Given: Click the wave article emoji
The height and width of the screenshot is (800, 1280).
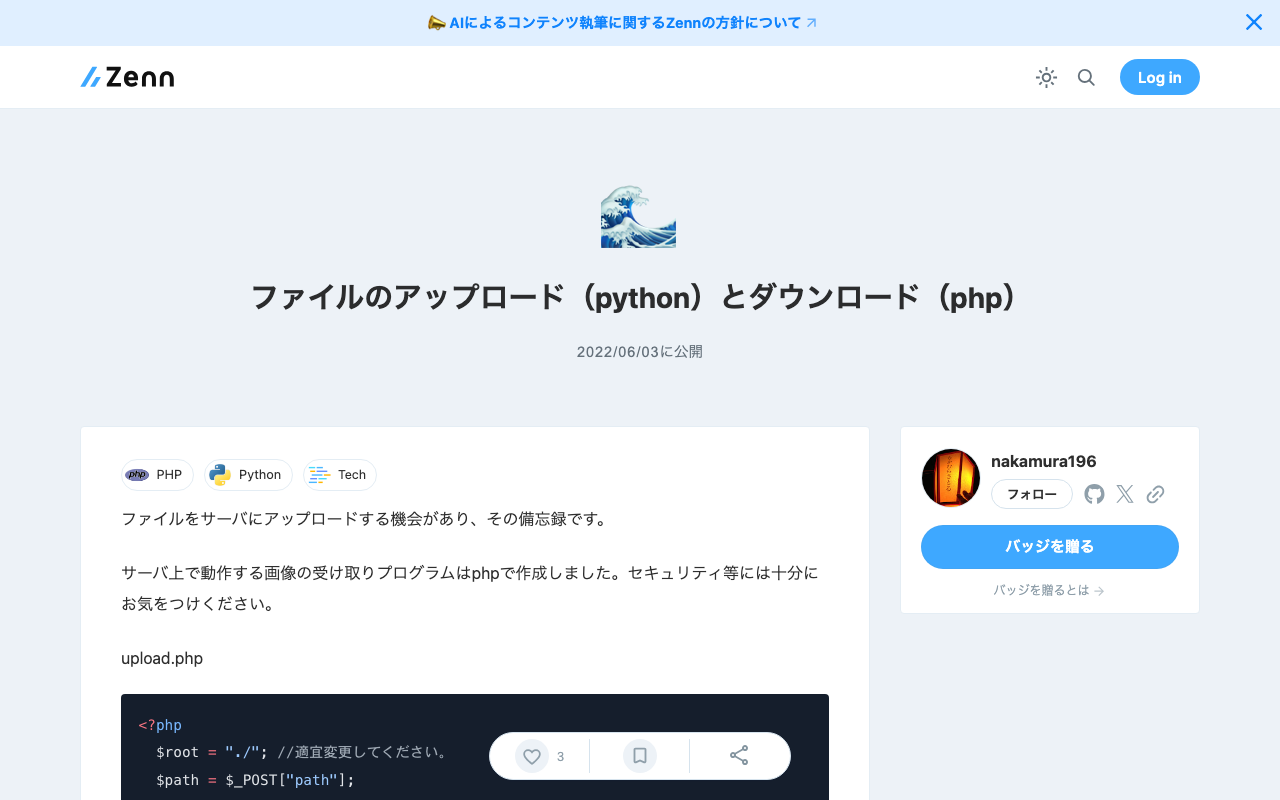Looking at the screenshot, I should click(639, 216).
